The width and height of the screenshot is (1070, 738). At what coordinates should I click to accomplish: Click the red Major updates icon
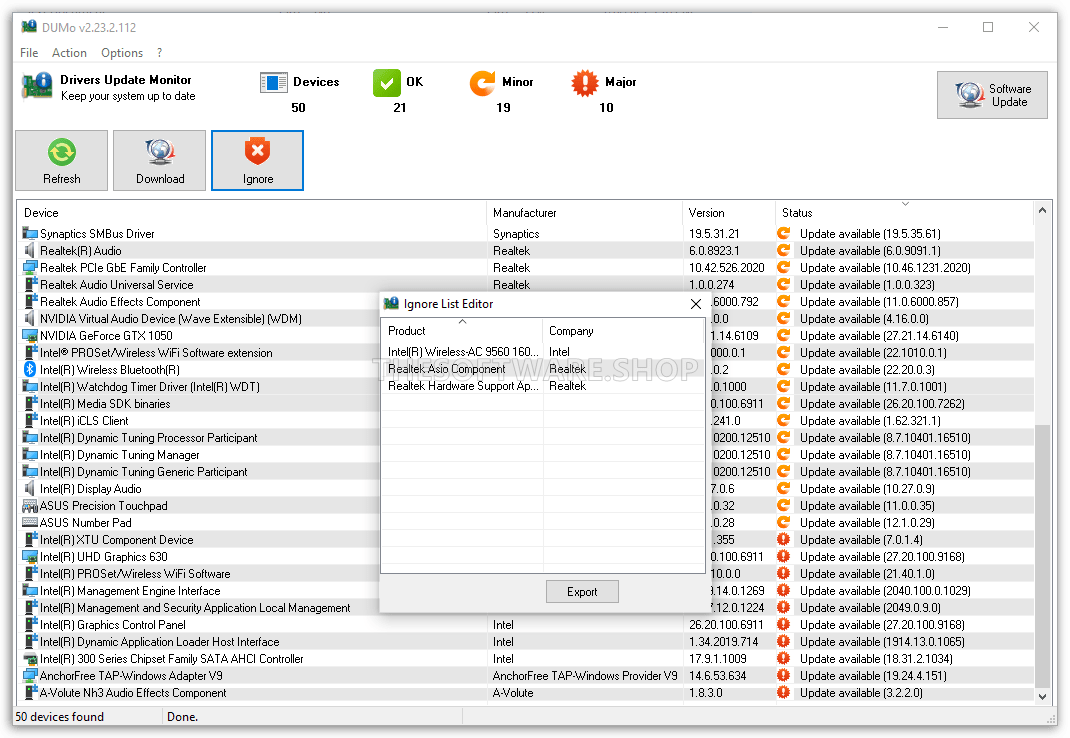coord(585,83)
